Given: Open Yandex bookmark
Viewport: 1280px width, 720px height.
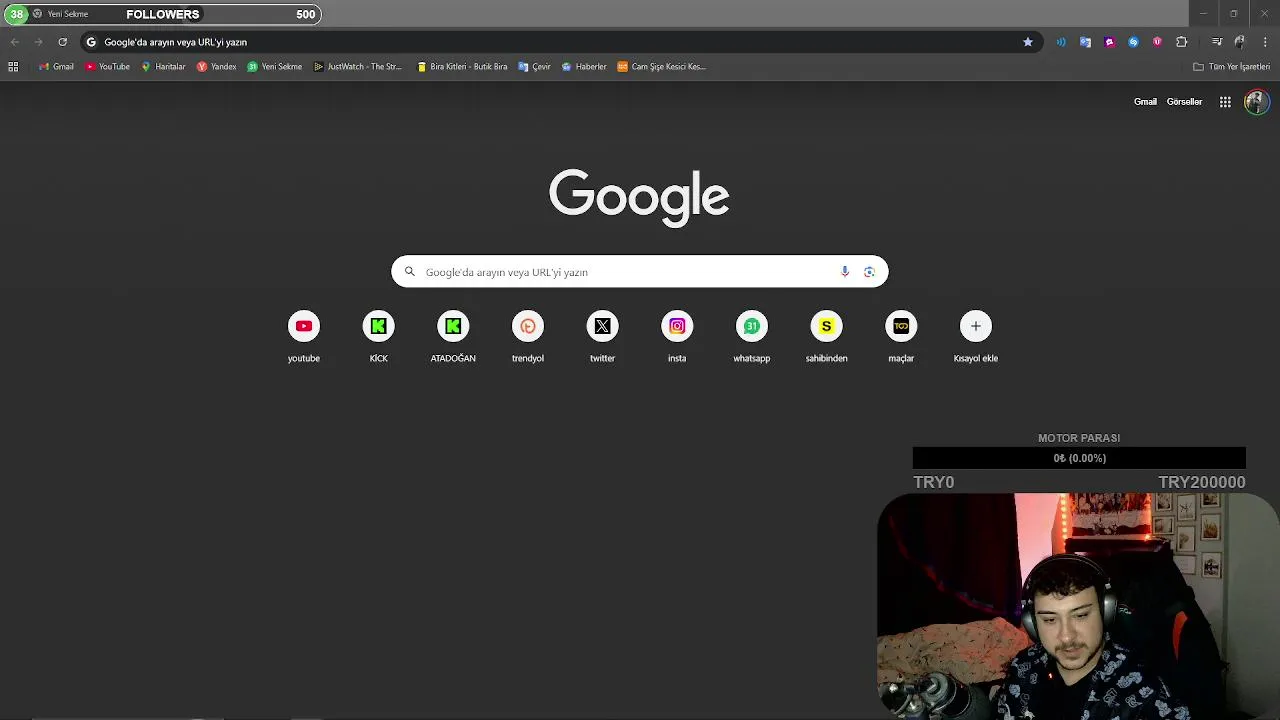Looking at the screenshot, I should pyautogui.click(x=217, y=67).
